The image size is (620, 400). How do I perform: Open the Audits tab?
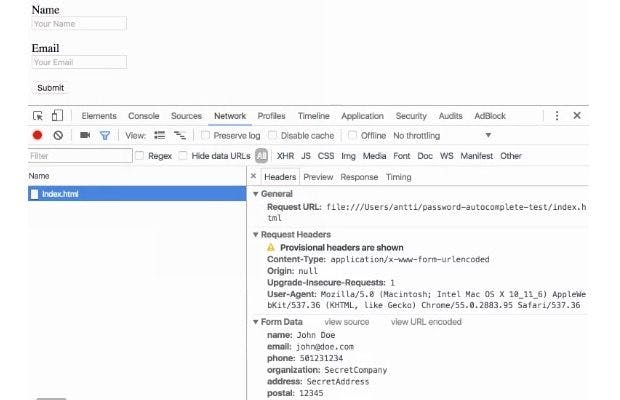click(x=450, y=116)
